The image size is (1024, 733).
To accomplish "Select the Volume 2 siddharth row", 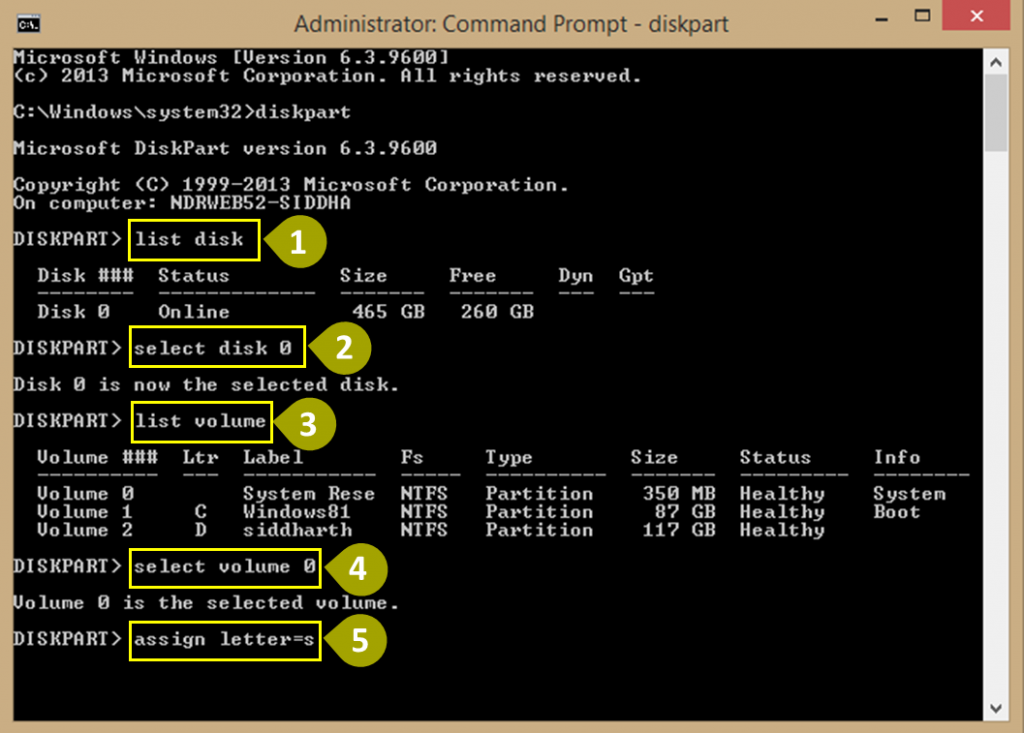I will tap(400, 530).
